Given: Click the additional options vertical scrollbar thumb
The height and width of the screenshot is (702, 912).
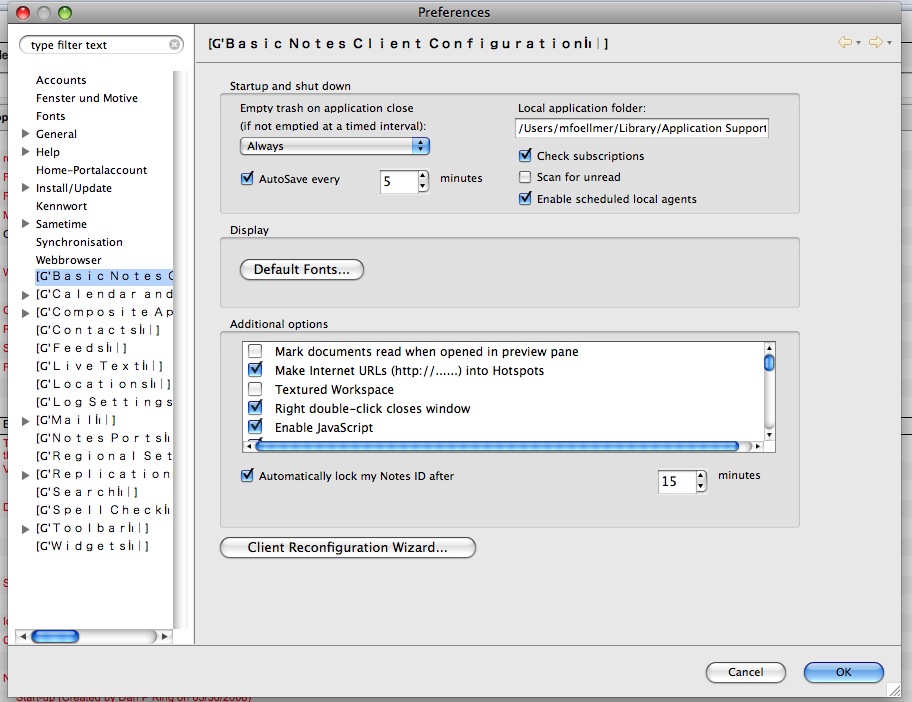Looking at the screenshot, I should pyautogui.click(x=769, y=362).
